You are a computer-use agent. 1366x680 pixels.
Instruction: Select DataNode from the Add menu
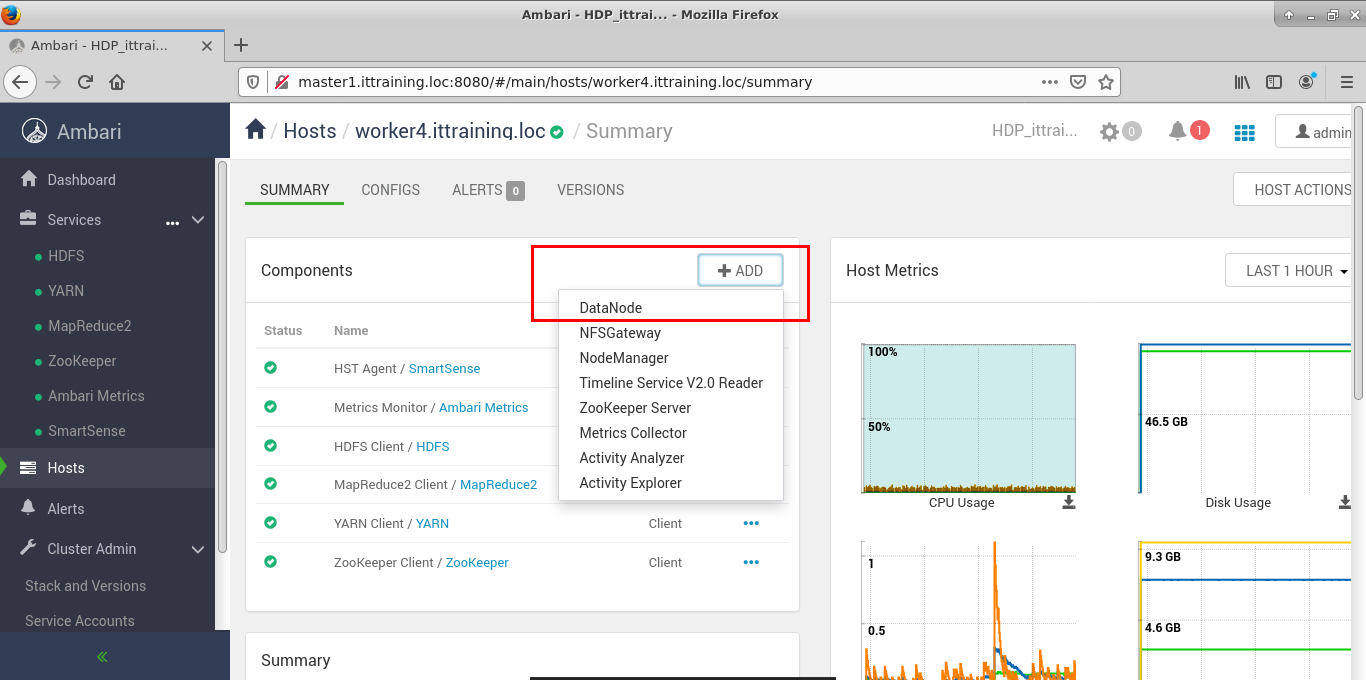[611, 308]
